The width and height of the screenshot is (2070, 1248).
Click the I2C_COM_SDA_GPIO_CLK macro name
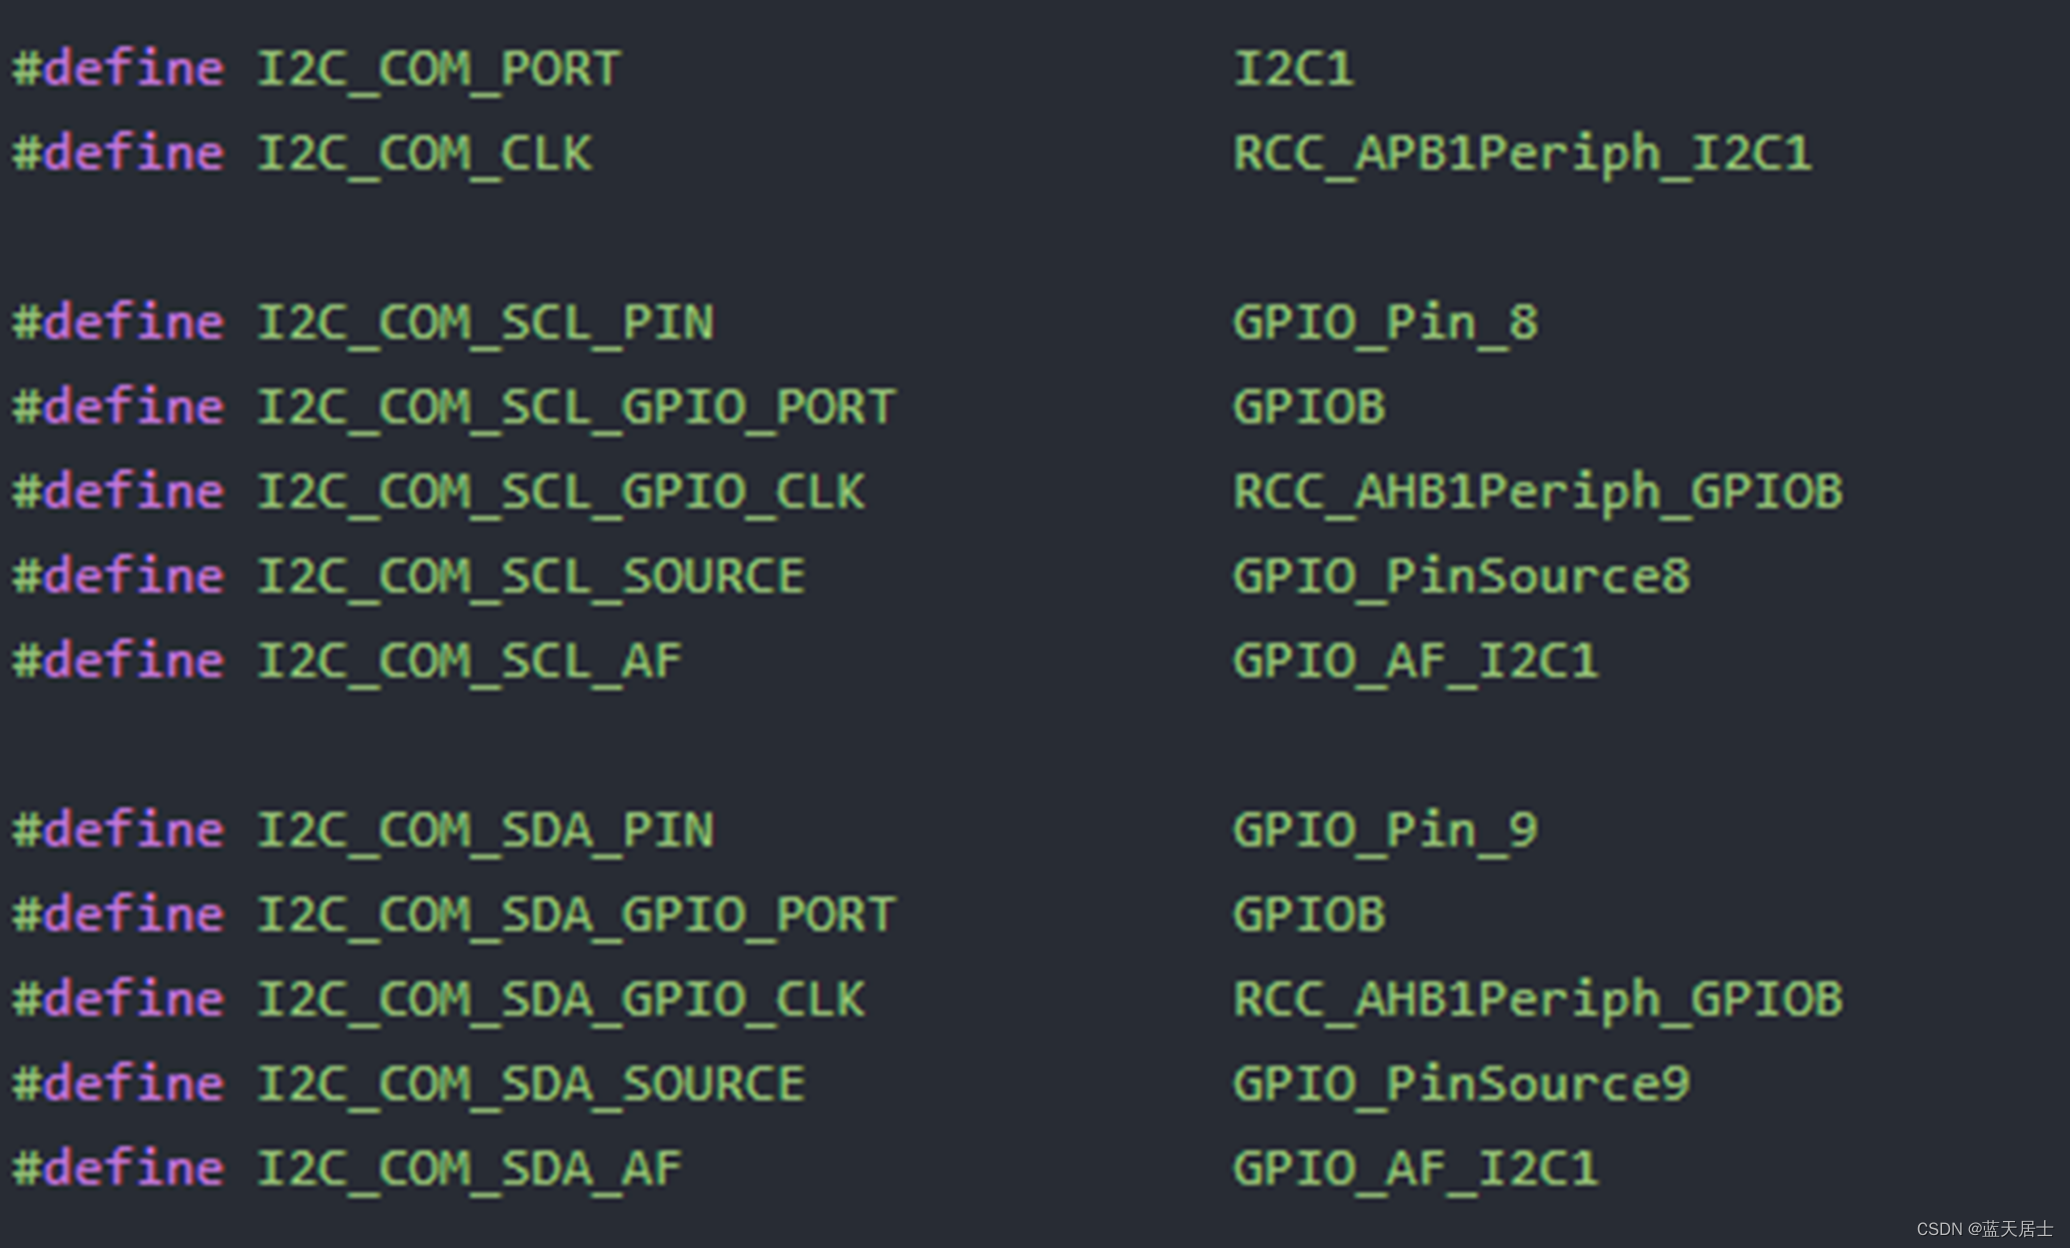(x=561, y=1000)
